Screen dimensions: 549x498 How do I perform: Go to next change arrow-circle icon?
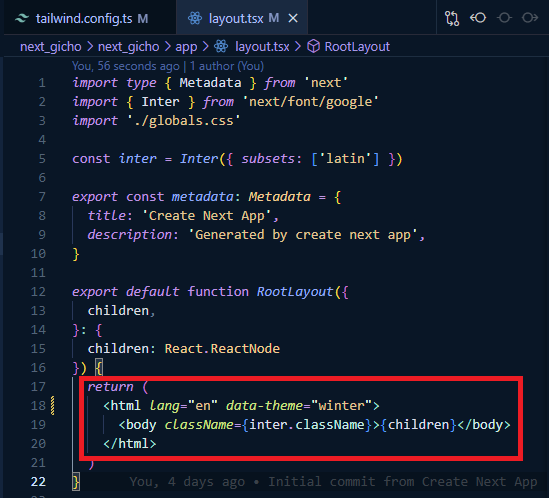click(x=530, y=18)
